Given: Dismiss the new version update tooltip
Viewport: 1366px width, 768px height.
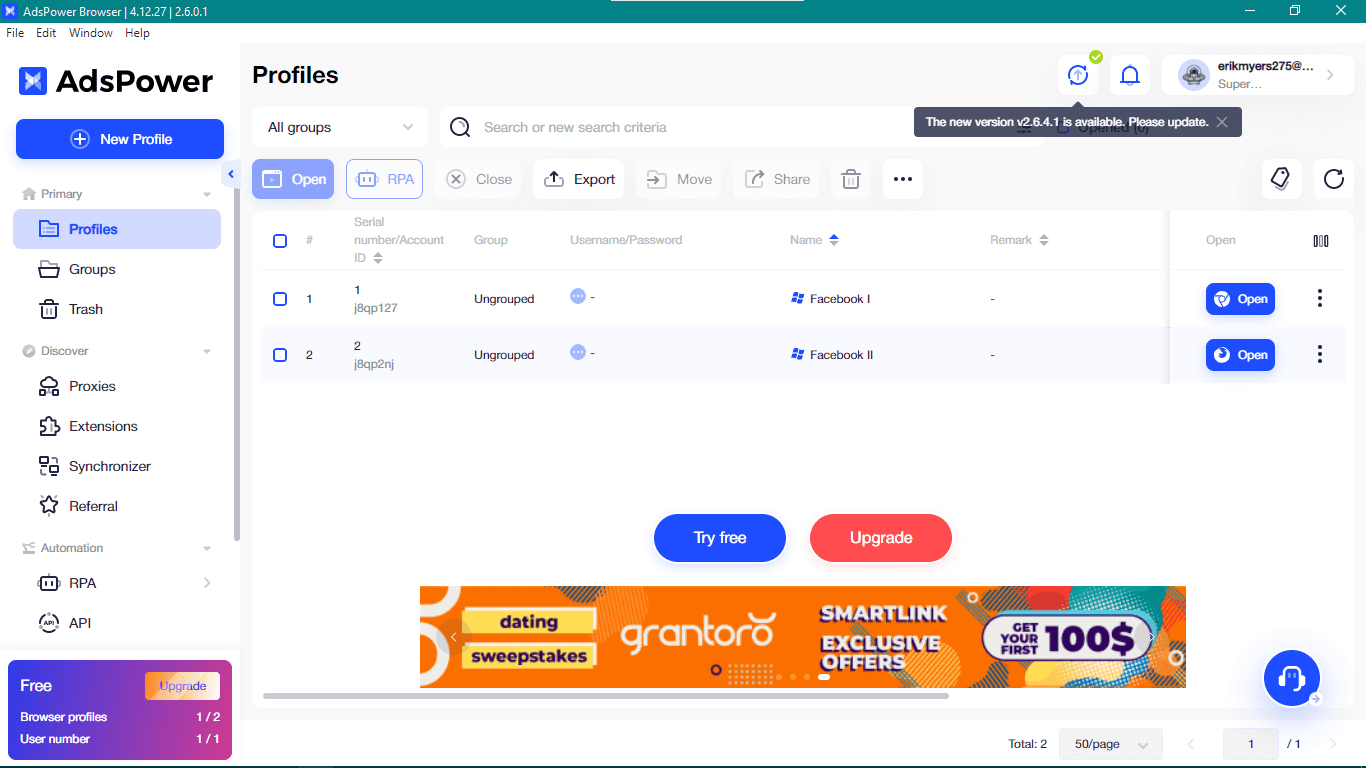Looking at the screenshot, I should 1222,122.
